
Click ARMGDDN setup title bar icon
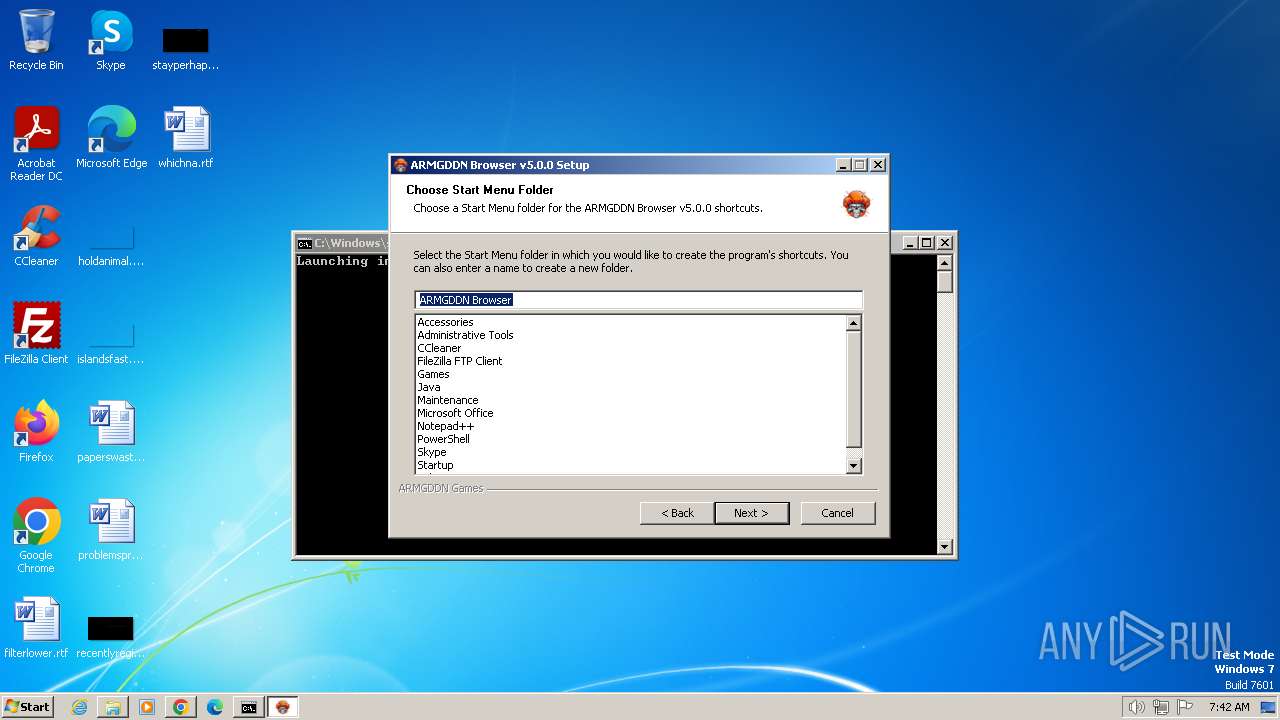pyautogui.click(x=401, y=165)
